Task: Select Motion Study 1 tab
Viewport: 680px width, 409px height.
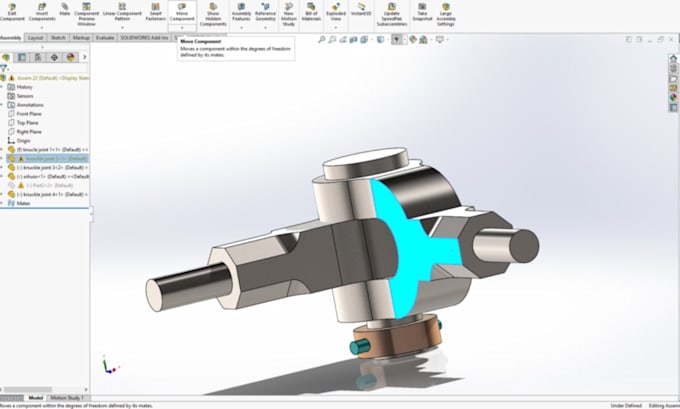Action: [67, 398]
